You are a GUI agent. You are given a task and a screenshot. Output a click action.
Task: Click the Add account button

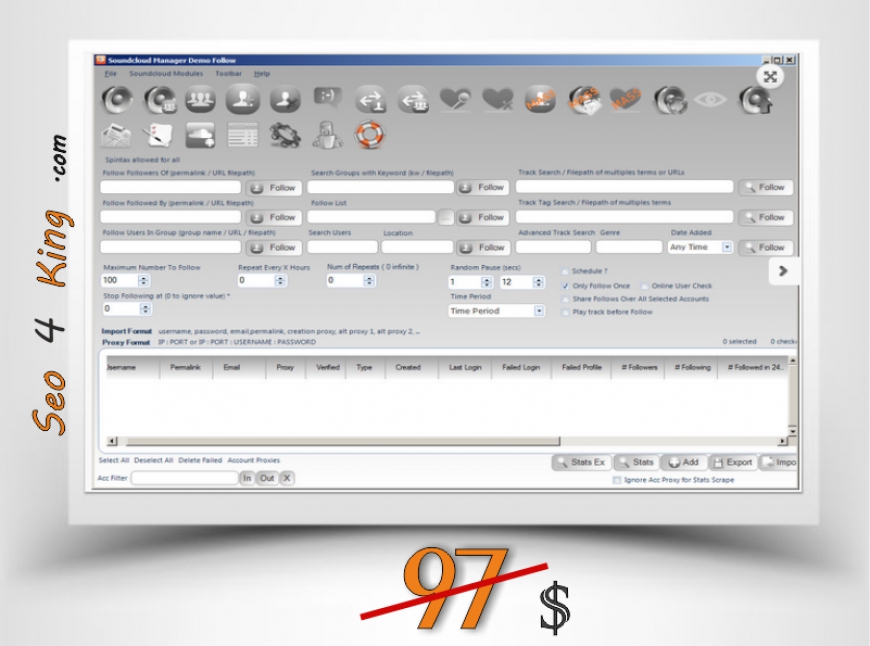684,462
